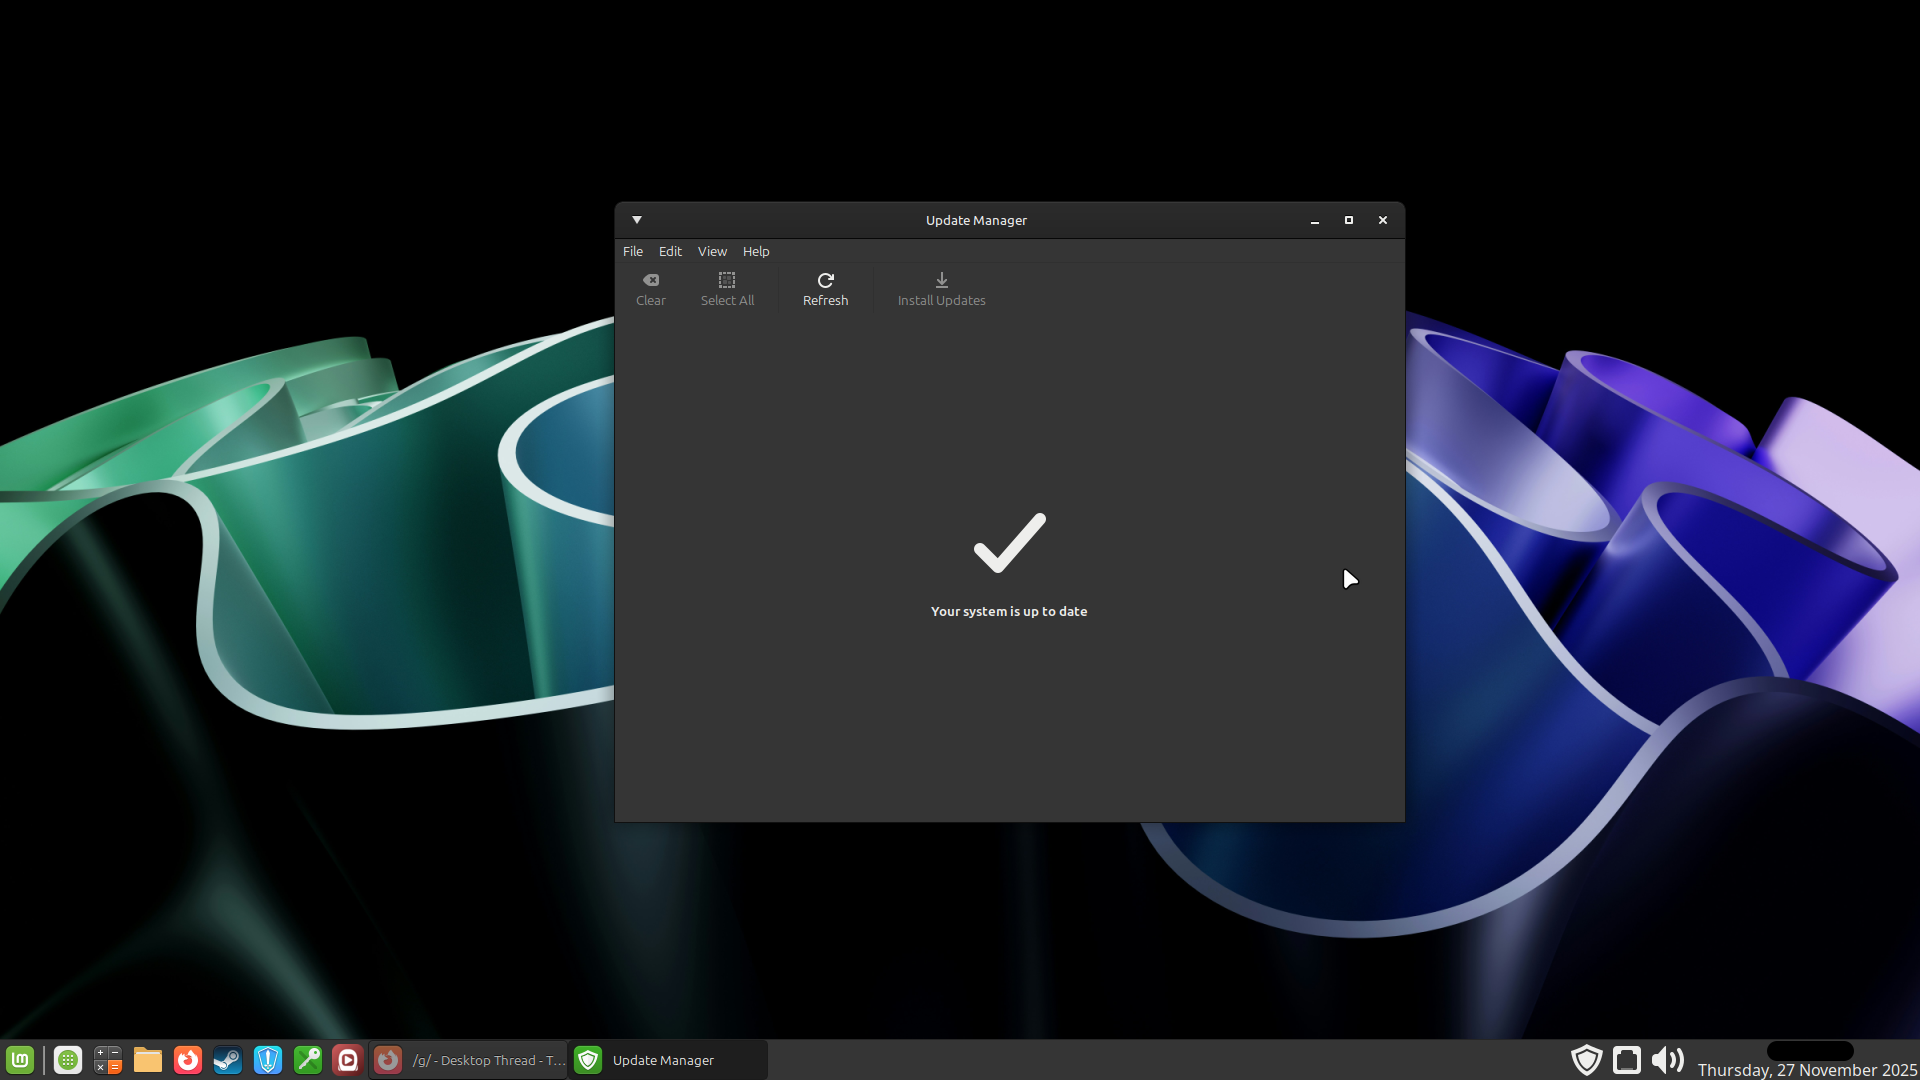Expand the window menu triangle in titlebar
This screenshot has height=1080, width=1920.
637,220
